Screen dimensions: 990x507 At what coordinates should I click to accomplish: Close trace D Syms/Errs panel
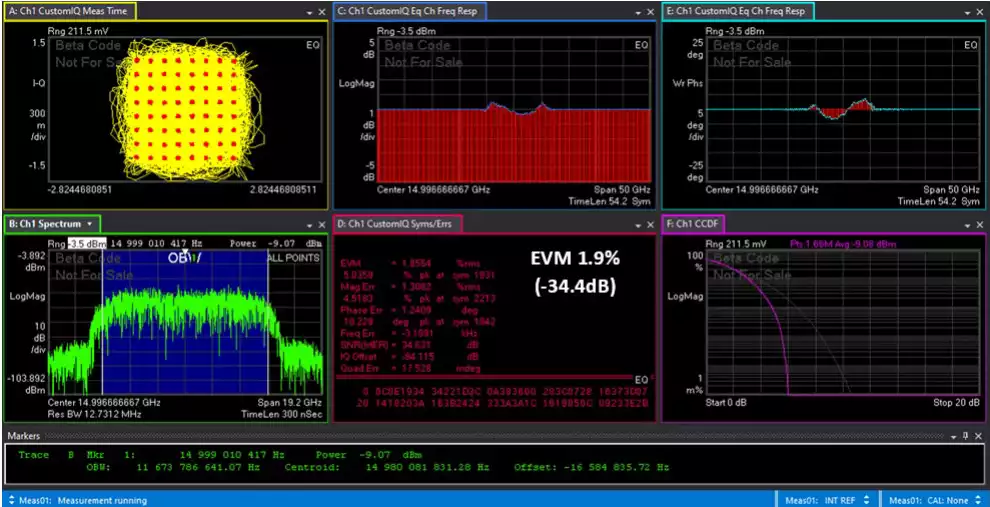point(650,225)
